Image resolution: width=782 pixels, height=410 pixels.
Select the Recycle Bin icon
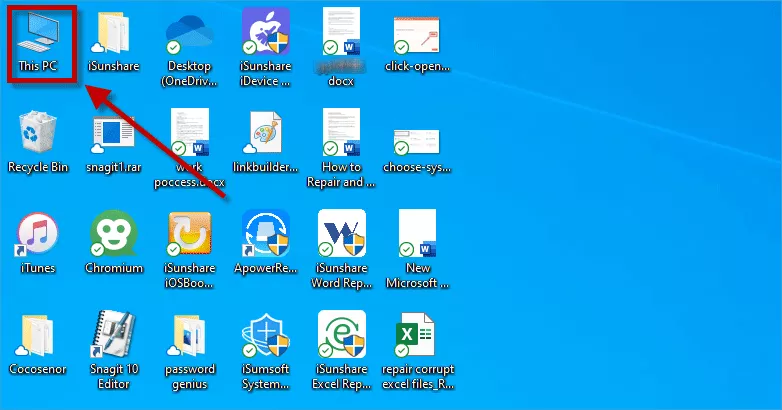37,133
